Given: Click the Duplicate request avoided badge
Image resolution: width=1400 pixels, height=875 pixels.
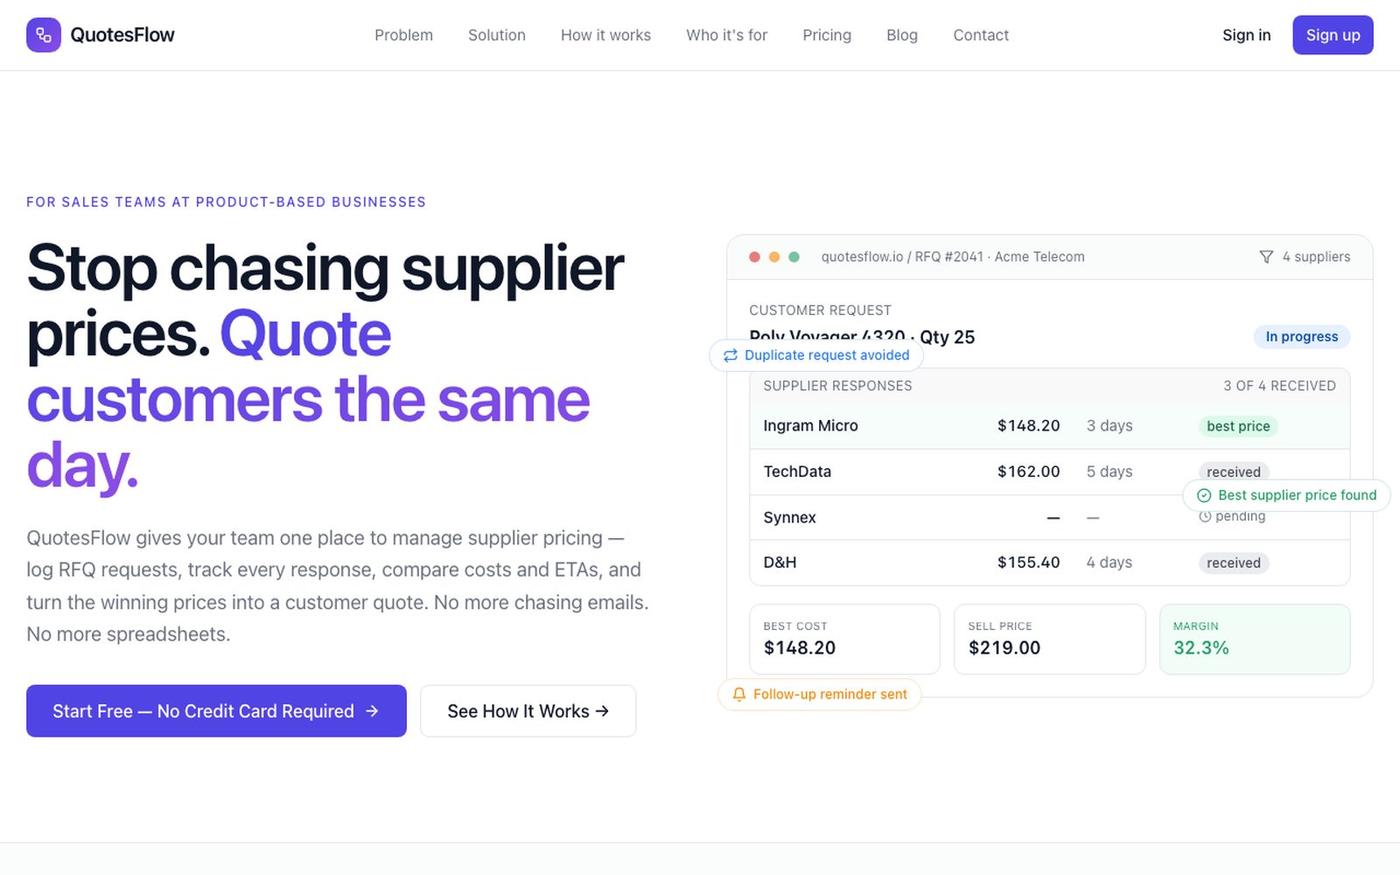Looking at the screenshot, I should [816, 355].
